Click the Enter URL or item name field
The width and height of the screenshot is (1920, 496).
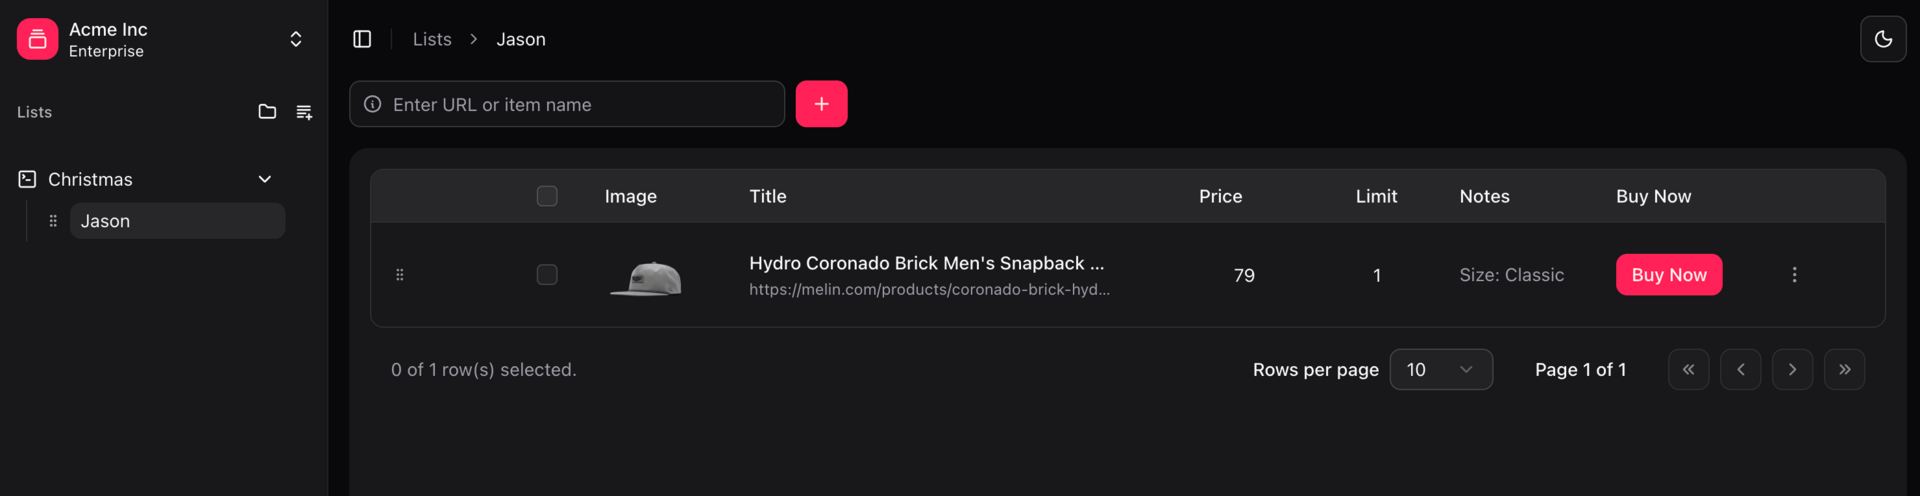567,104
